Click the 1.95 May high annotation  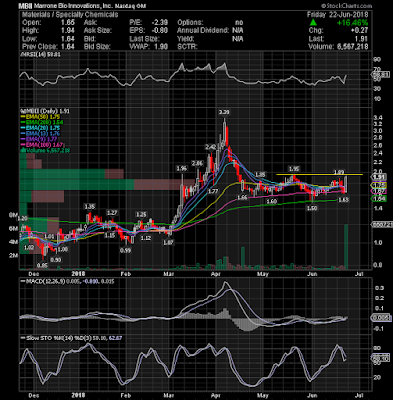[294, 169]
